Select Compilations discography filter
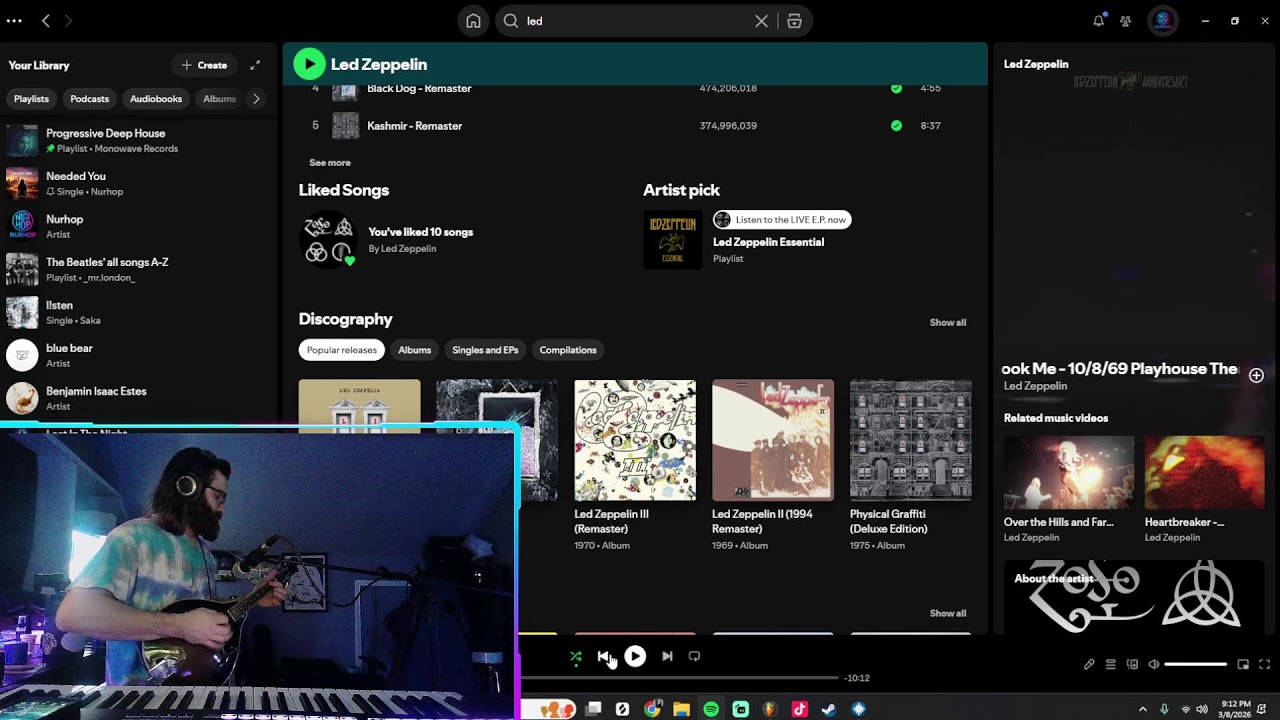This screenshot has height=720, width=1280. 568,350
